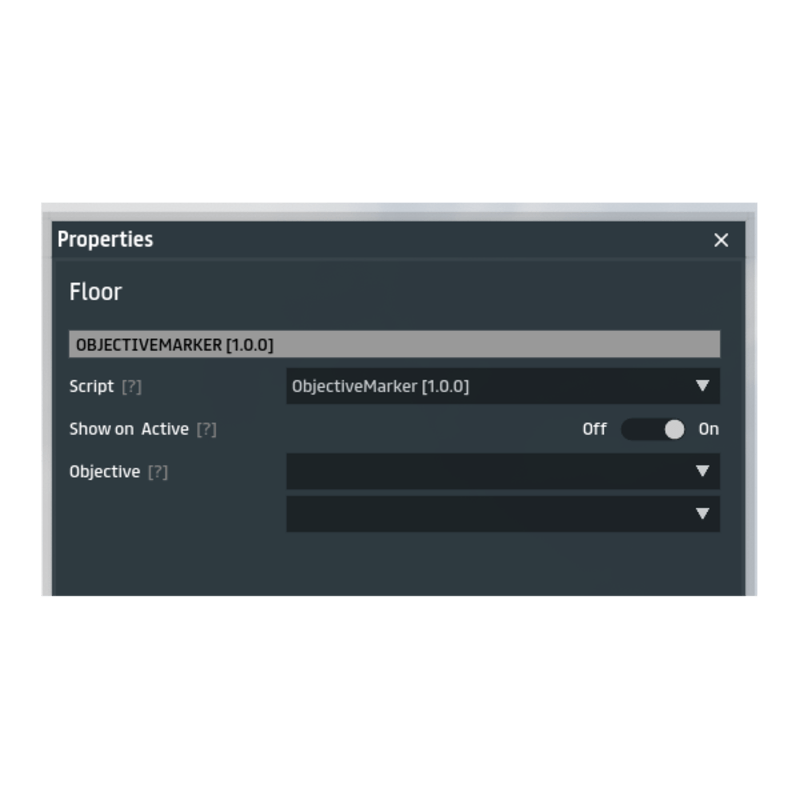Close the Properties panel
The width and height of the screenshot is (800, 800).
click(721, 240)
